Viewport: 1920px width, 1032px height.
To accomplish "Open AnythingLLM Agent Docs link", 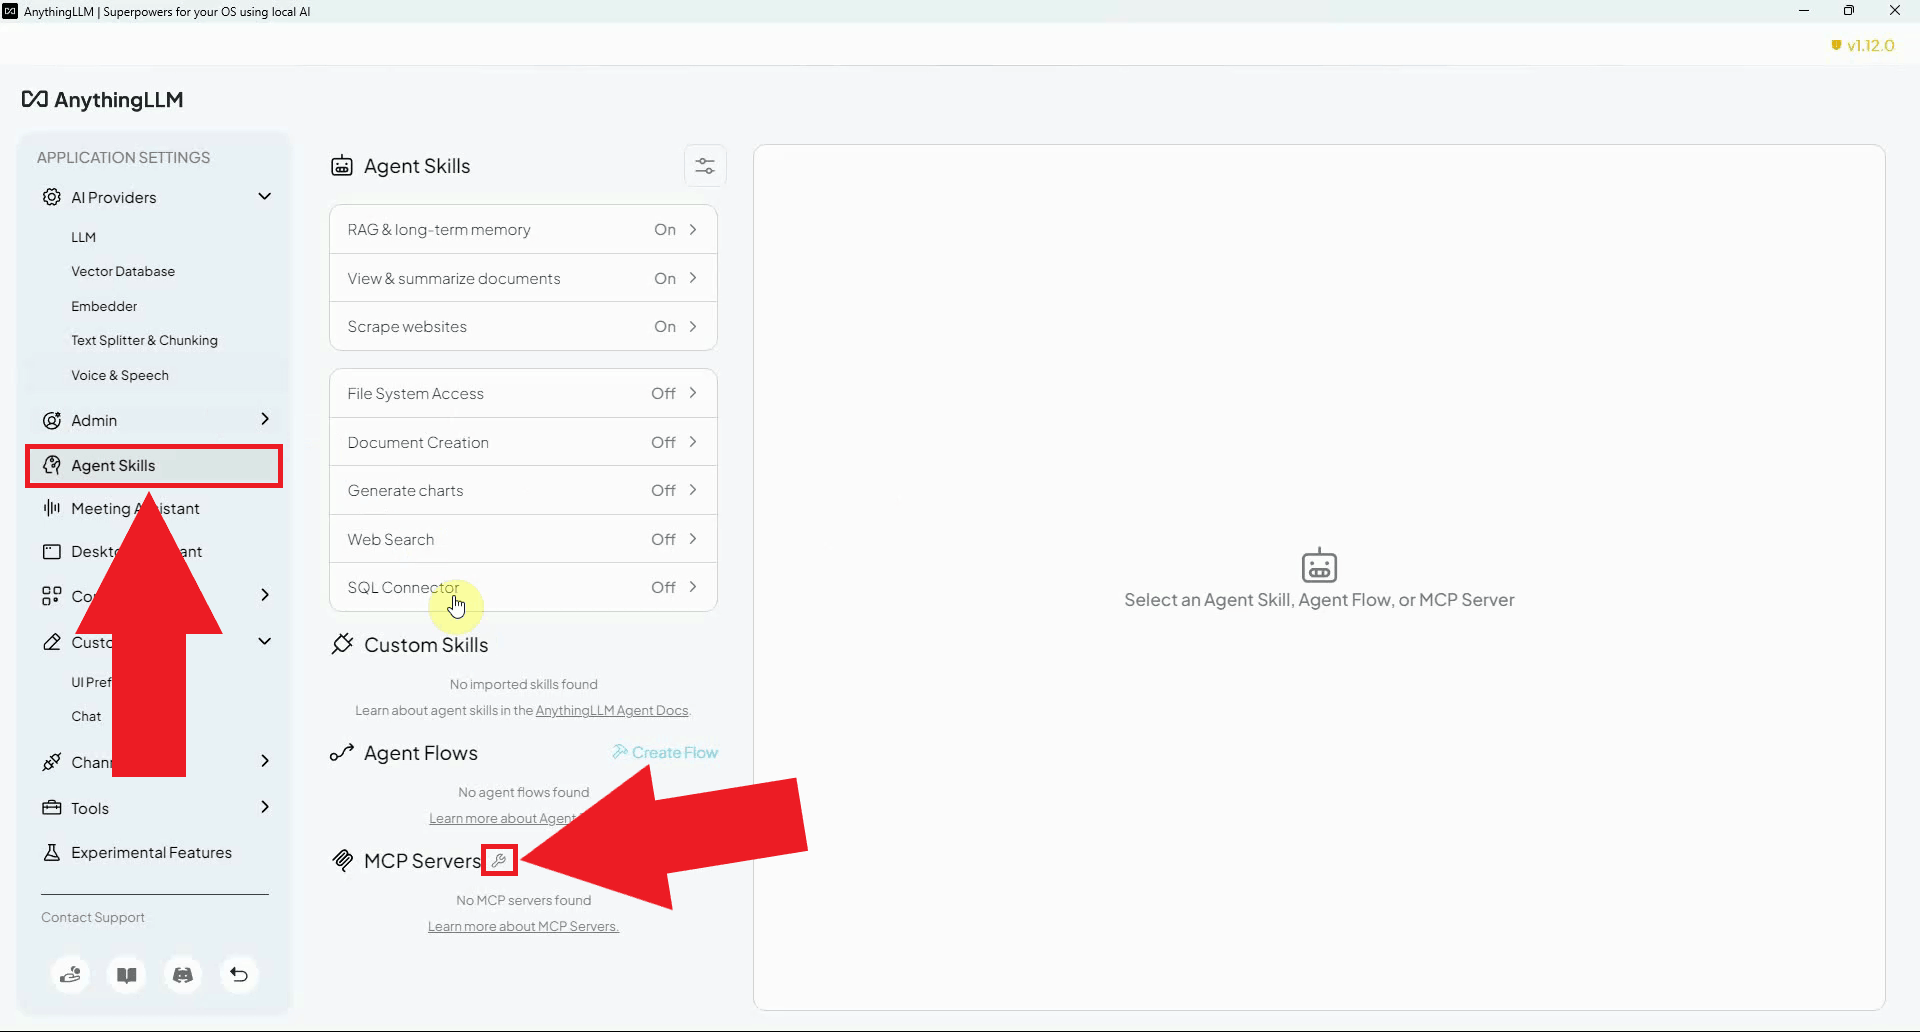I will [x=612, y=710].
